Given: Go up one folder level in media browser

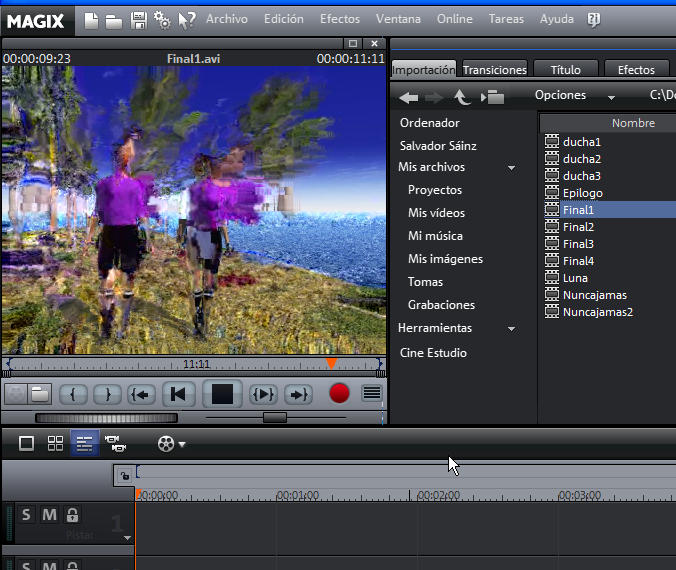Looking at the screenshot, I should tap(461, 97).
